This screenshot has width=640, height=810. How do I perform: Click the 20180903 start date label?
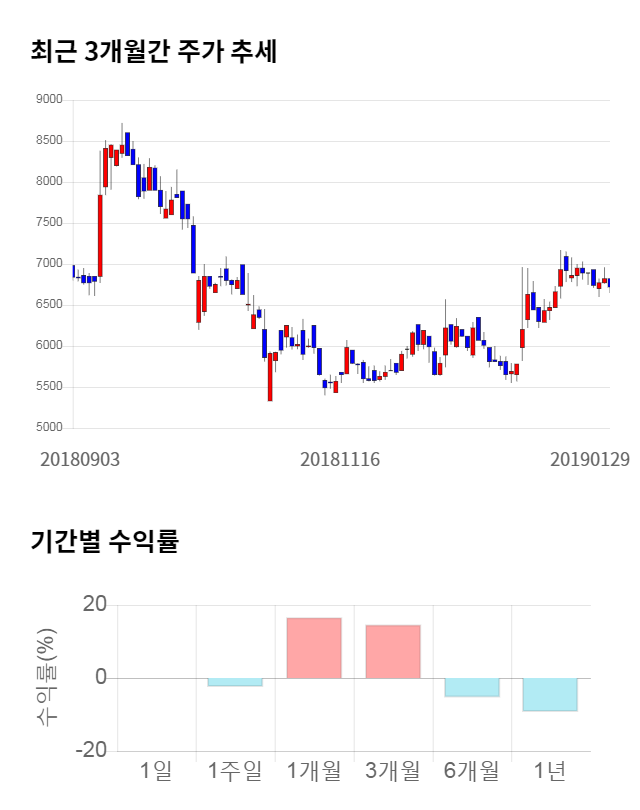point(80,460)
